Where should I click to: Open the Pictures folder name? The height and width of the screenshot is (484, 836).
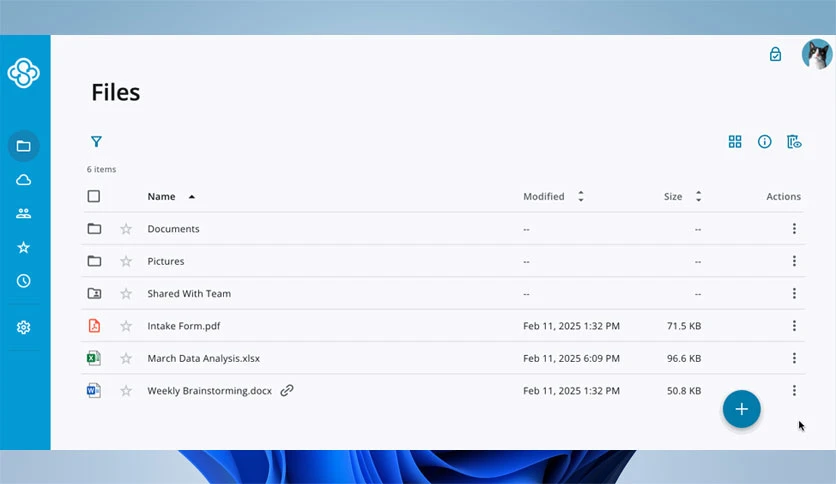pyautogui.click(x=166, y=261)
